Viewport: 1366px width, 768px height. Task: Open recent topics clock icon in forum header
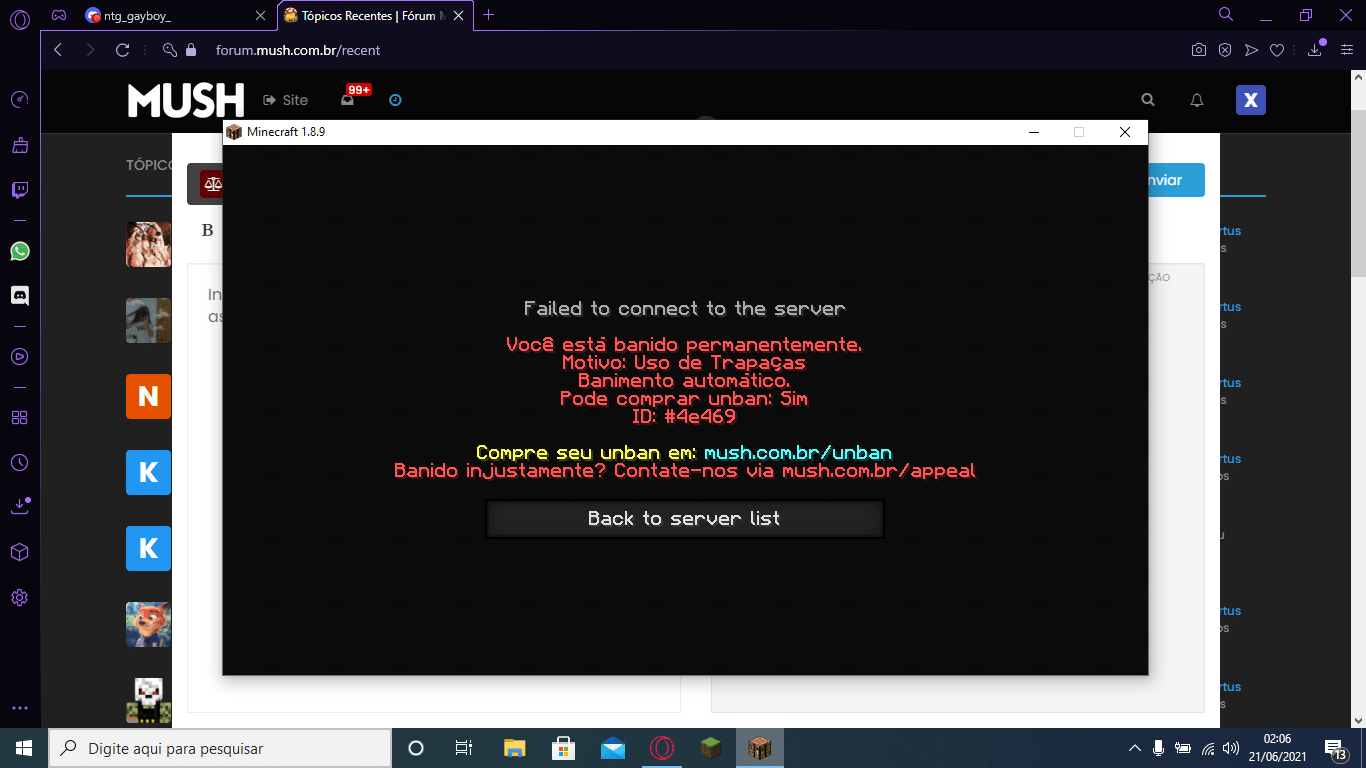[x=395, y=100]
